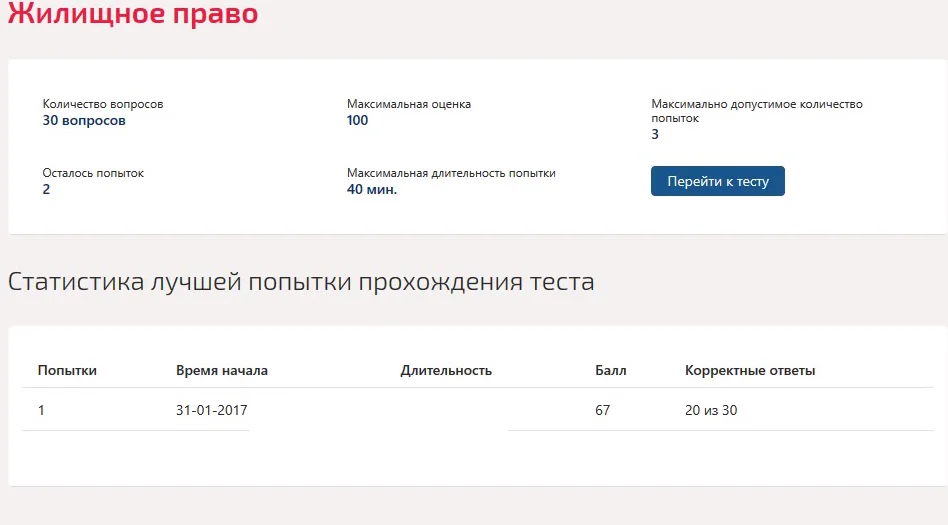This screenshot has width=948, height=525.
Task: Click the 'Количество вопросов' label
Action: click(x=103, y=104)
